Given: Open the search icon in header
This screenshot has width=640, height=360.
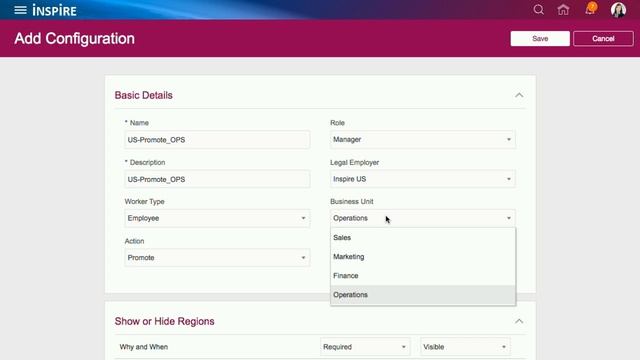Looking at the screenshot, I should click(x=538, y=9).
